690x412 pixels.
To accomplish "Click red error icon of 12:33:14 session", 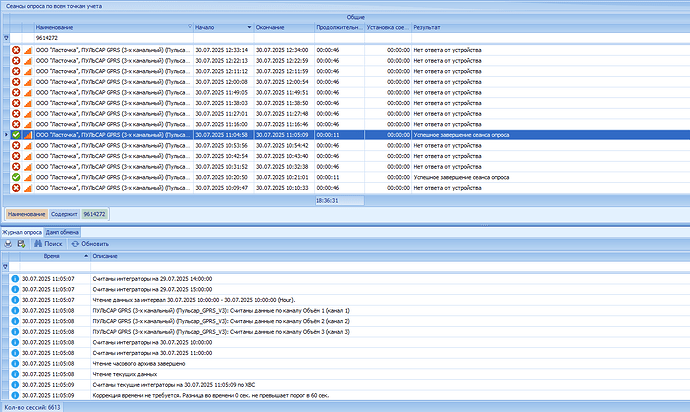I will pos(16,48).
